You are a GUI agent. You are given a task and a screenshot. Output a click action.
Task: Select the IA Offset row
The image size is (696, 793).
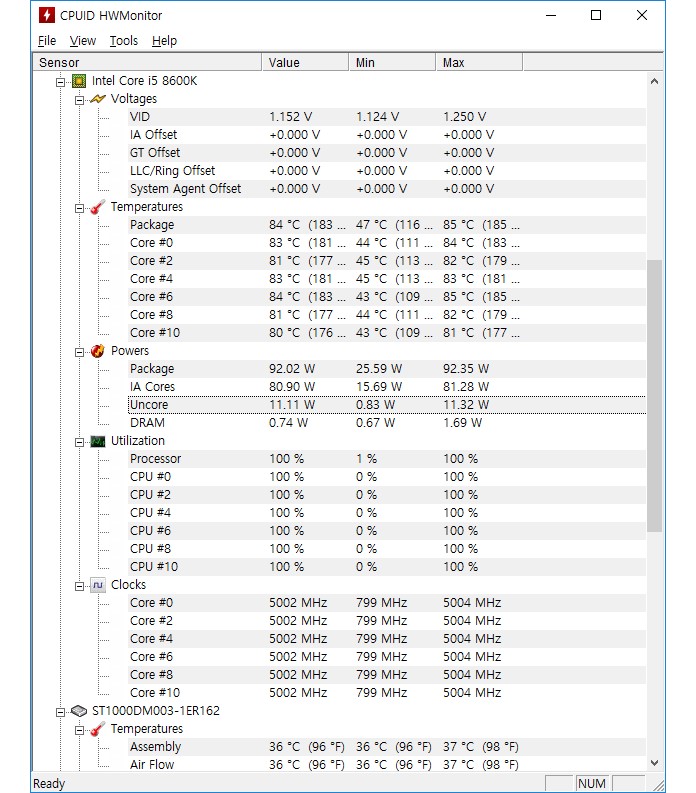tap(387, 135)
